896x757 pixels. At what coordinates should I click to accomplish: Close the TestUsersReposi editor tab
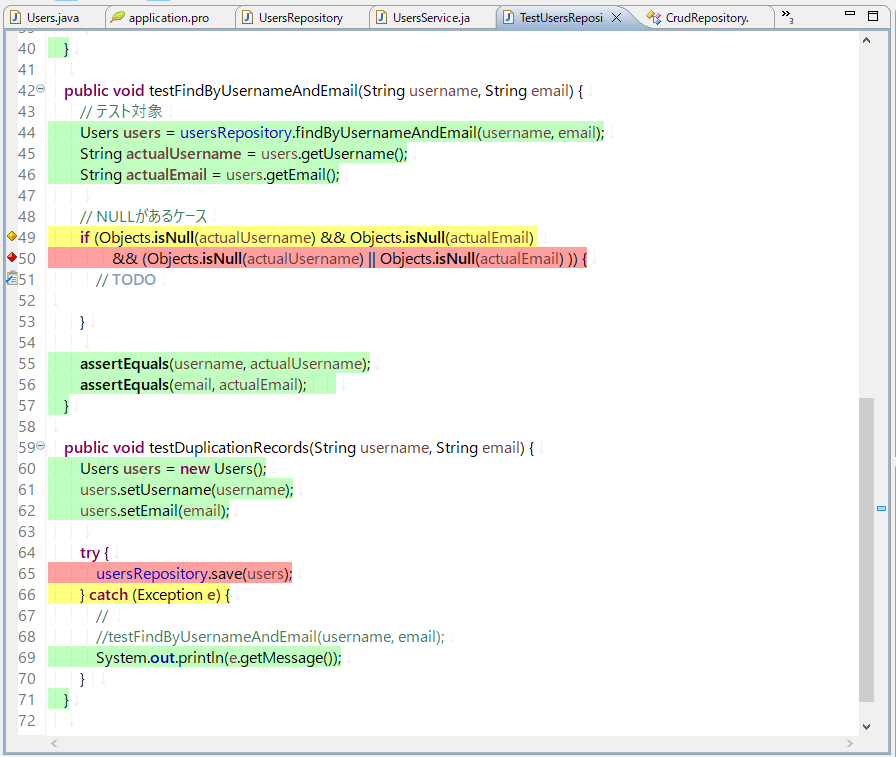617,18
